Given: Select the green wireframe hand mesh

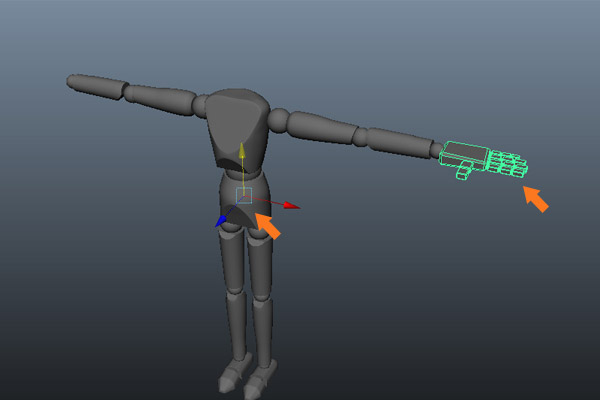Looking at the screenshot, I should pos(483,160).
